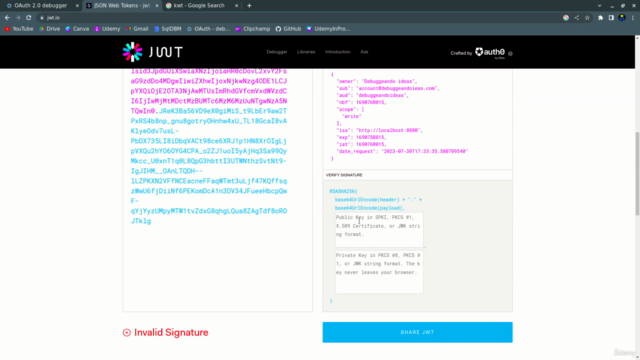Viewport: 640px width, 360px height.
Task: Click the browser forward arrow
Action: 18,18
